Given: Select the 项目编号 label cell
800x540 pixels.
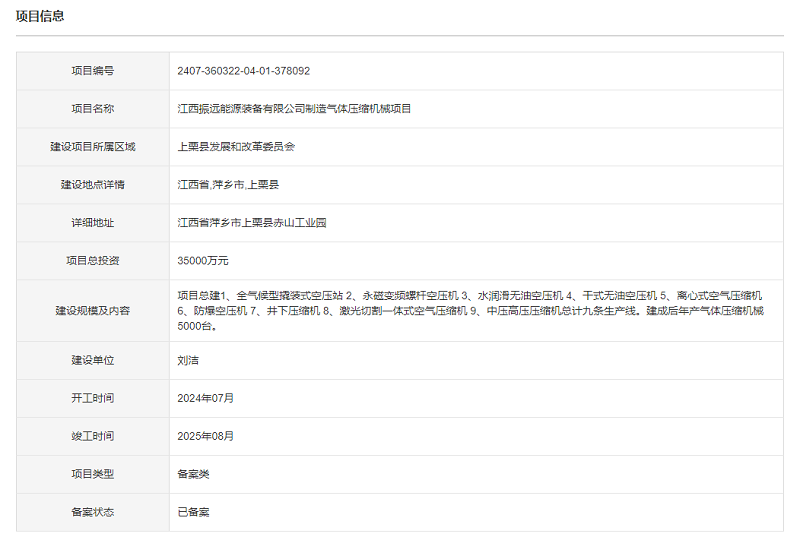Looking at the screenshot, I should point(93,71).
